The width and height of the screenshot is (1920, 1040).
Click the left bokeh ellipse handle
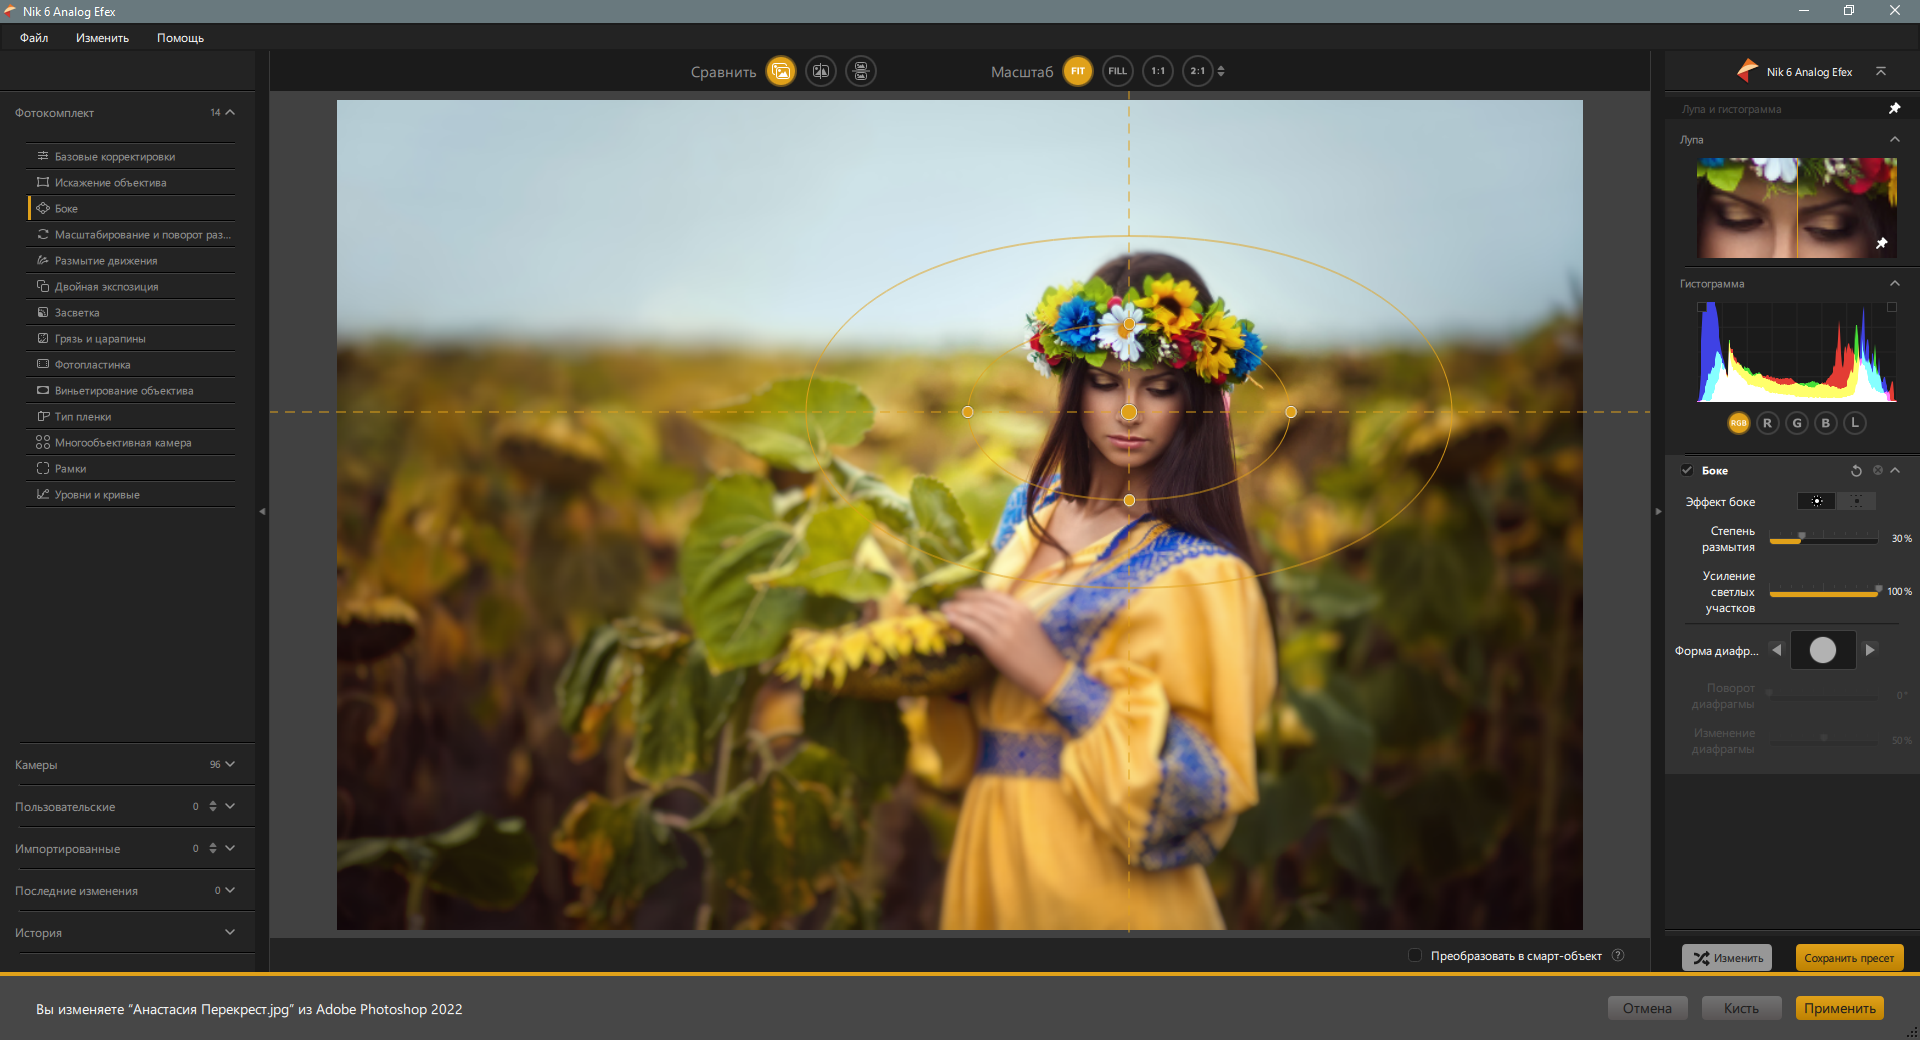tap(968, 412)
